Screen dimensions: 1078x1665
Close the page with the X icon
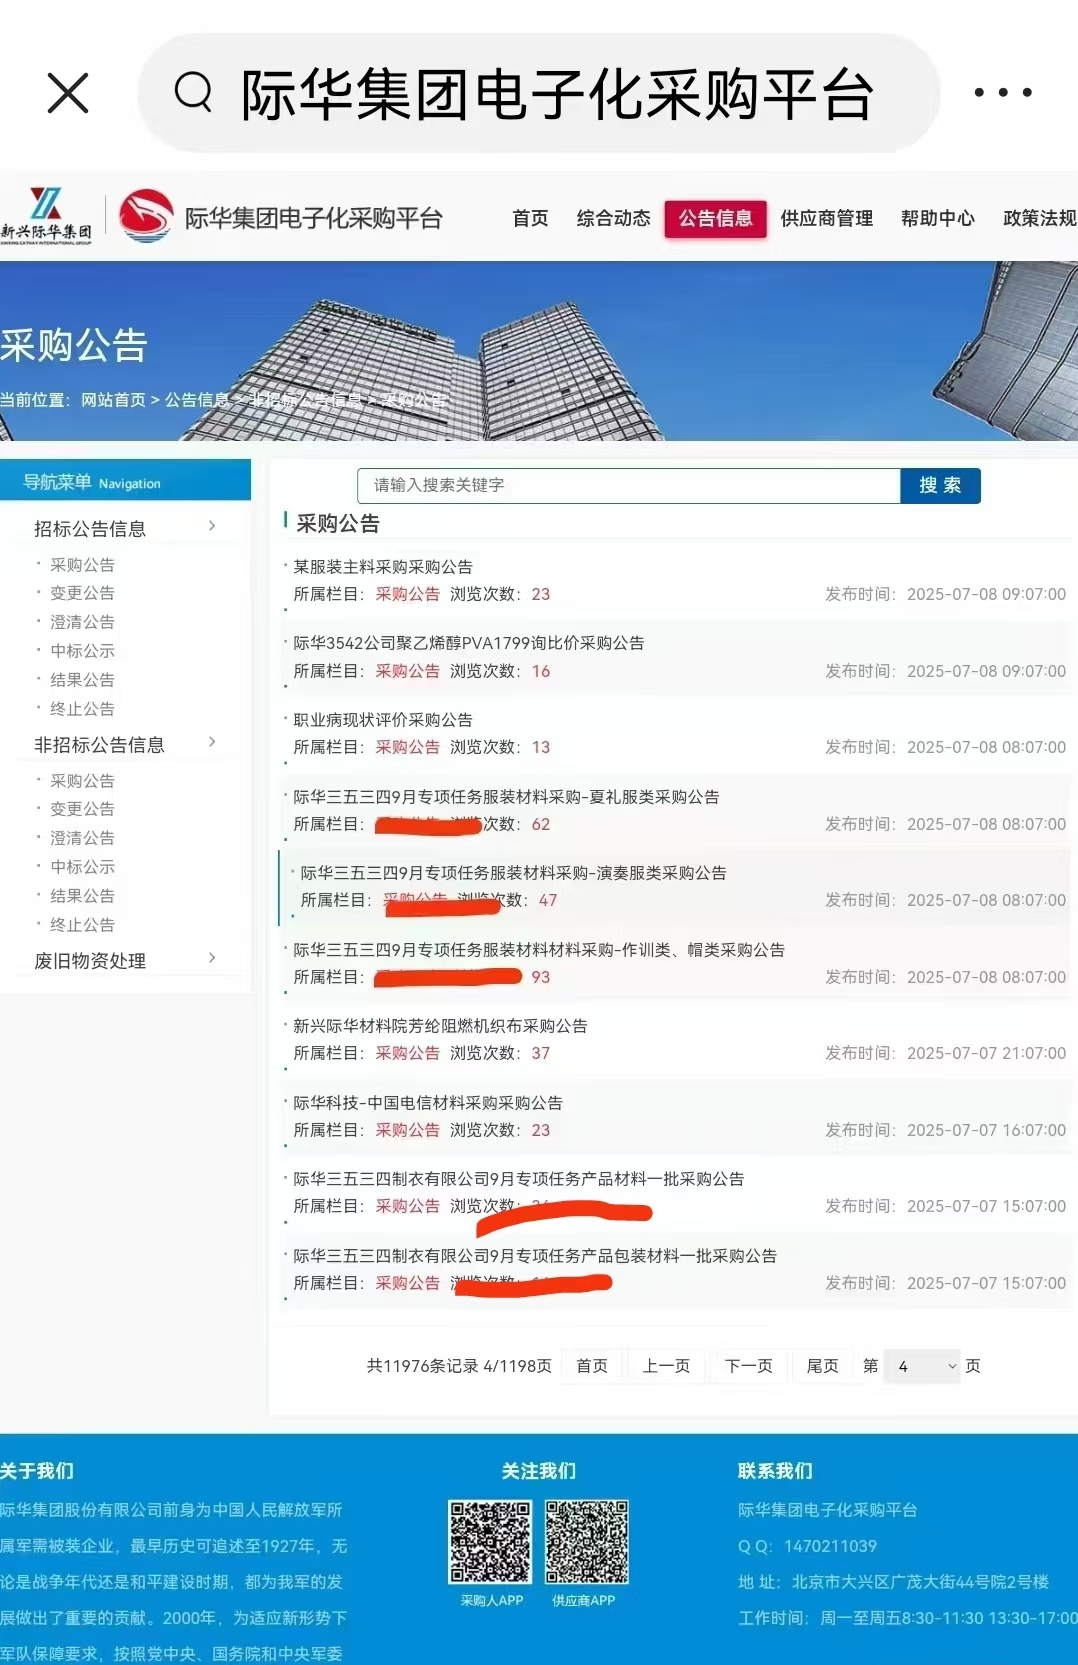pyautogui.click(x=68, y=93)
